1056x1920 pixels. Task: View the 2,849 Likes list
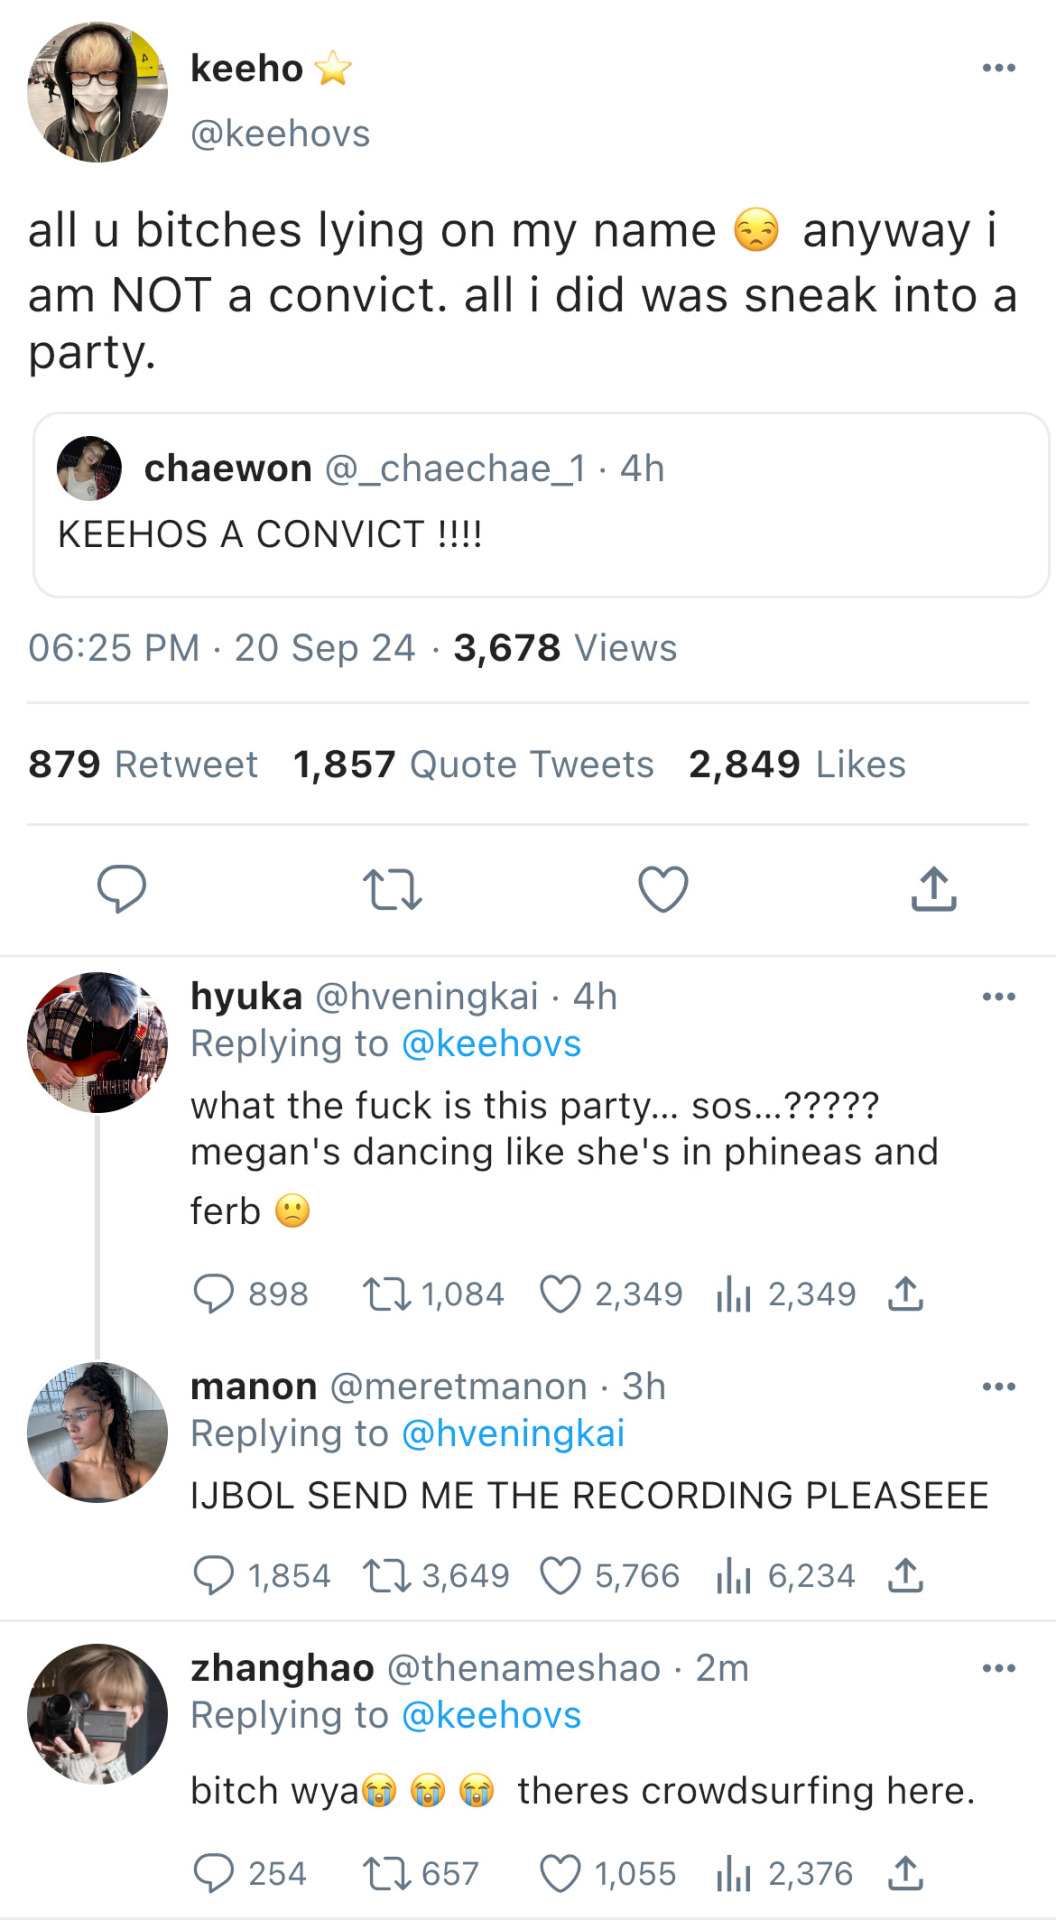tap(796, 765)
